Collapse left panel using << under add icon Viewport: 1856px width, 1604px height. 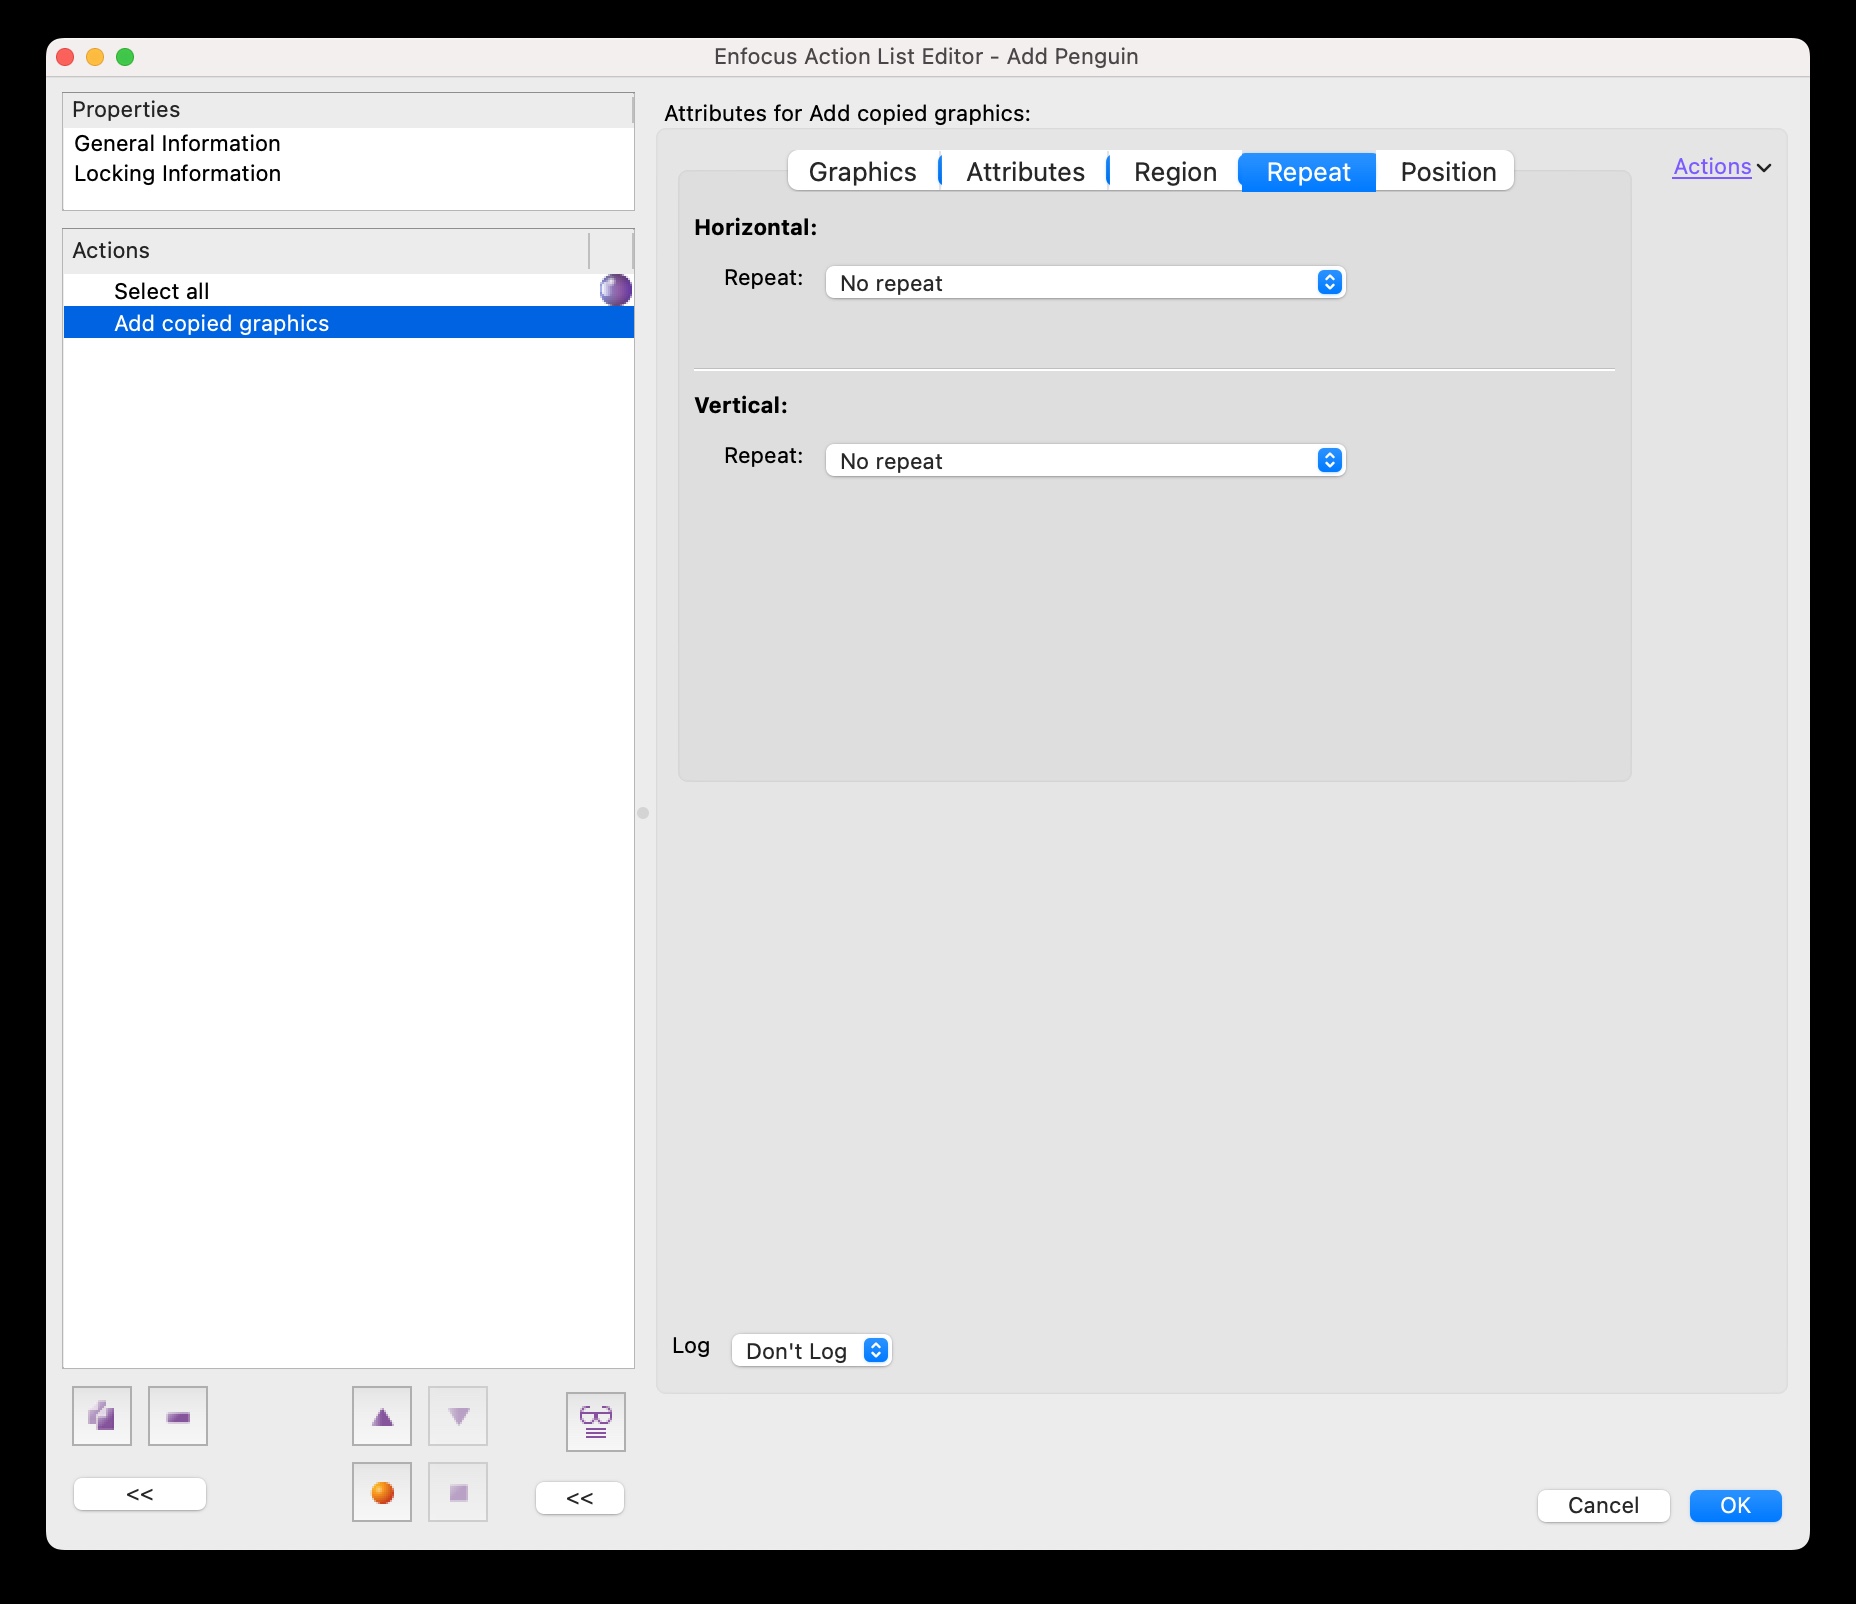140,1494
